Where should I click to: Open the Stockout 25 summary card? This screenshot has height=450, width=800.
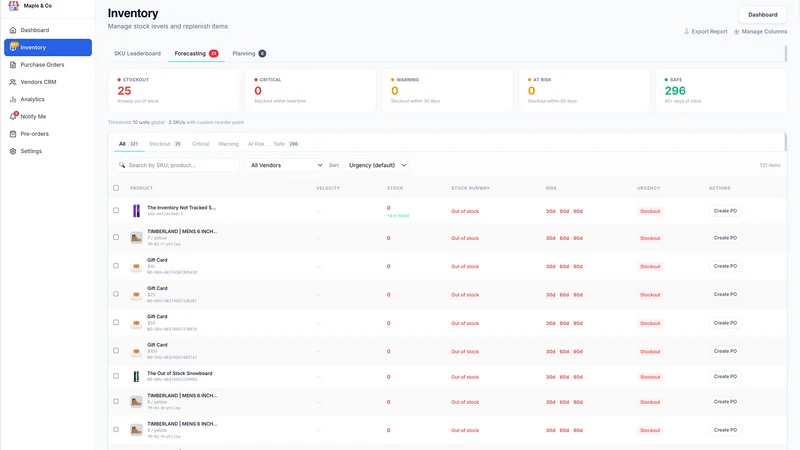[173, 90]
